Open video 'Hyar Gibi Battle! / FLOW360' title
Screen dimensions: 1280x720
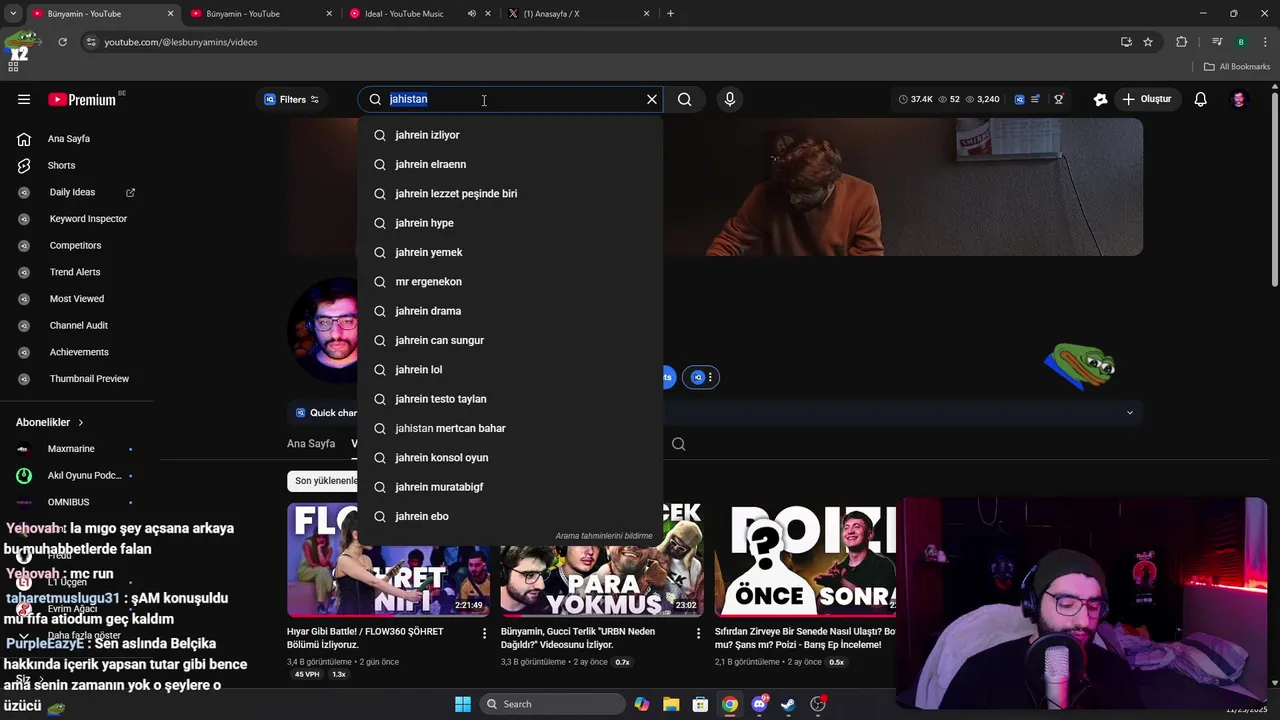click(379, 638)
